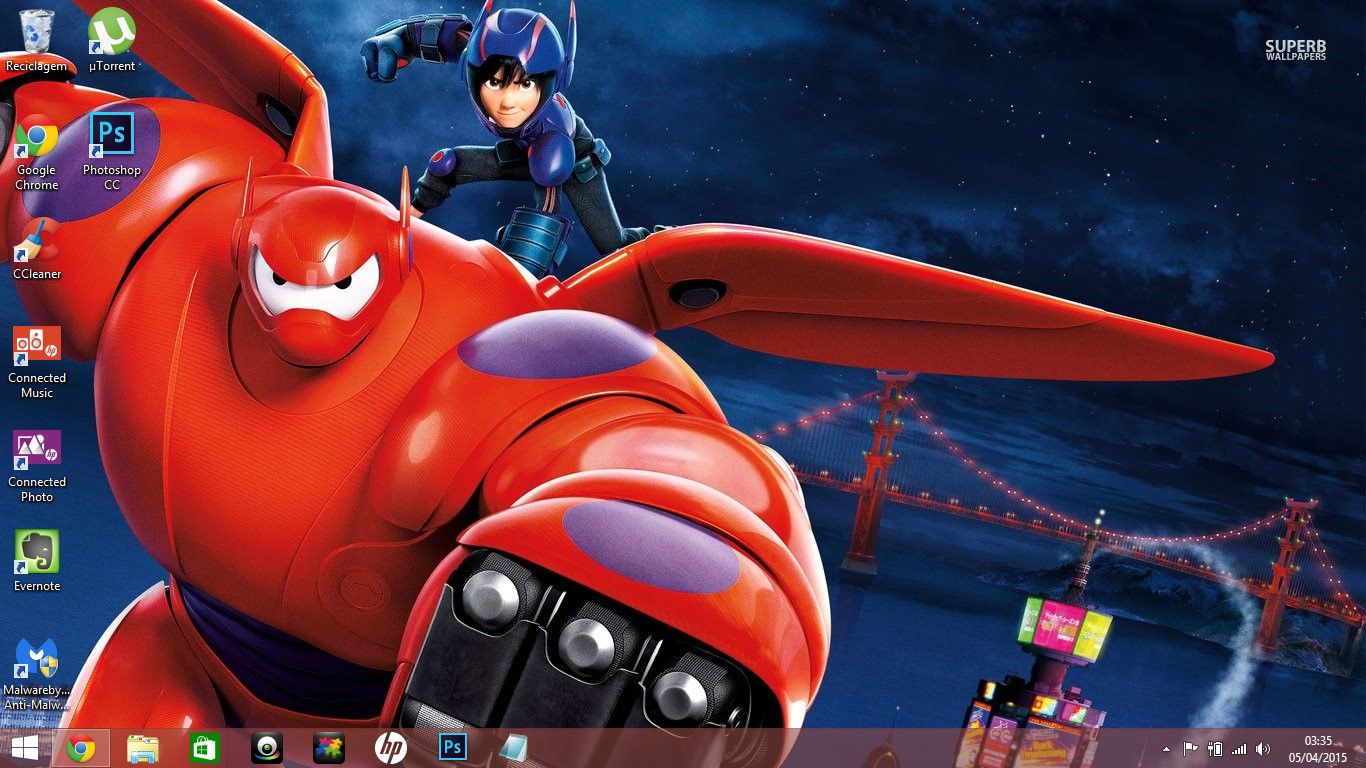Launch Photoshop from the taskbar
The width and height of the screenshot is (1366, 768).
(x=453, y=748)
